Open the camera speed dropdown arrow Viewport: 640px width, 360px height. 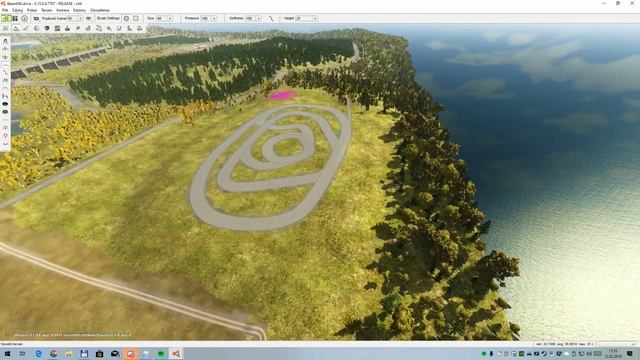tap(80, 18)
